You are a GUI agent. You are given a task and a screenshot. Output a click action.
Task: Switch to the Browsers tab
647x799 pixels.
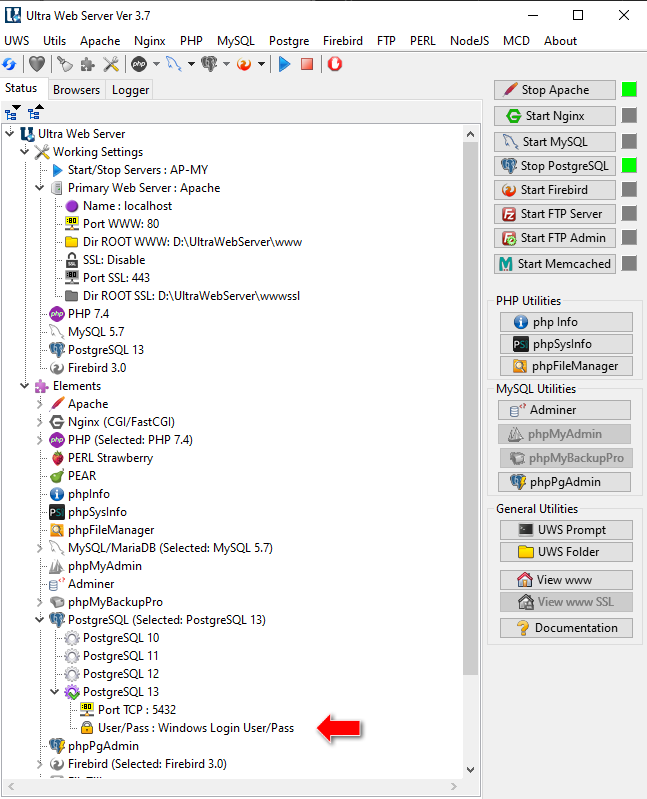tap(76, 90)
